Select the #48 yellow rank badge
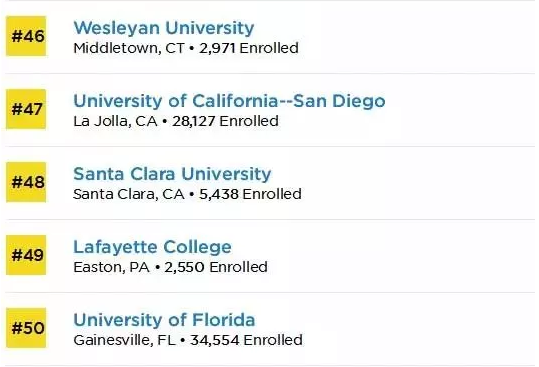This screenshot has width=539, height=367. pyautogui.click(x=26, y=182)
